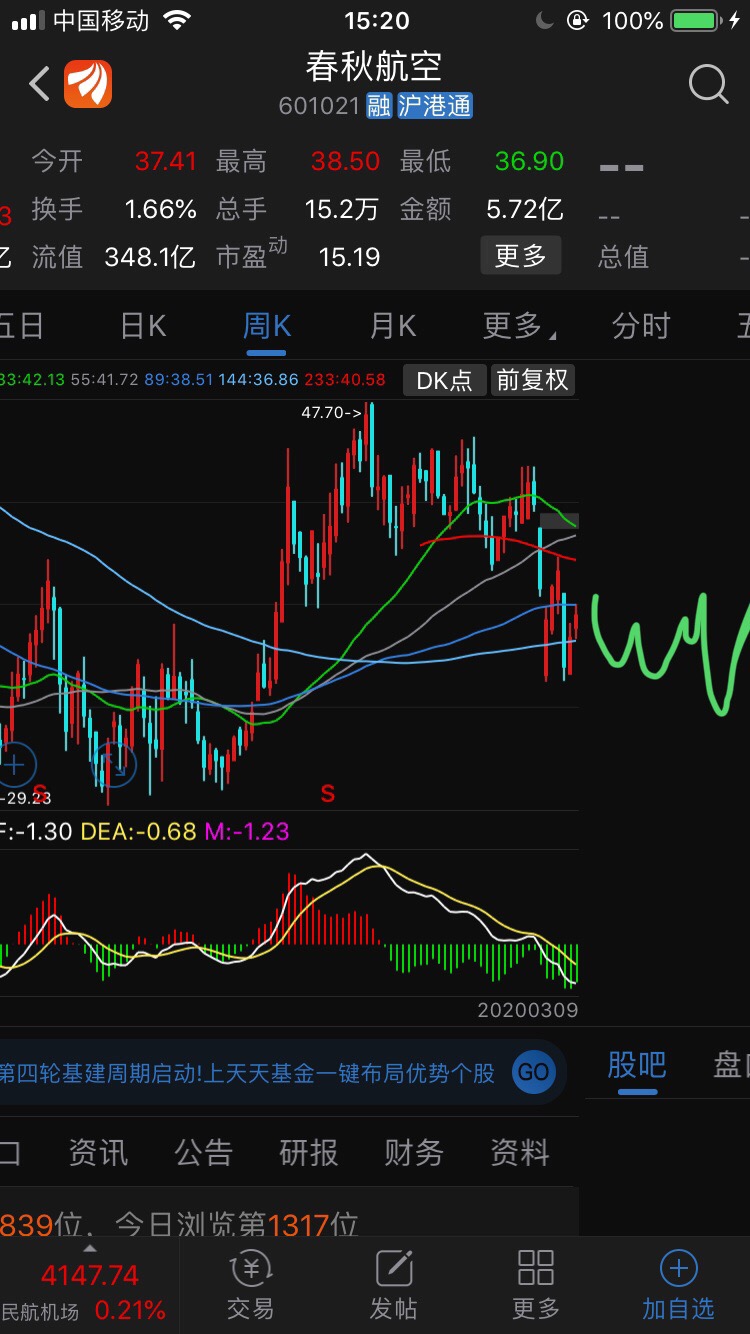This screenshot has width=750, height=1334.
Task: Tap the Wi-Fi icon in status bar
Action: pyautogui.click(x=177, y=20)
